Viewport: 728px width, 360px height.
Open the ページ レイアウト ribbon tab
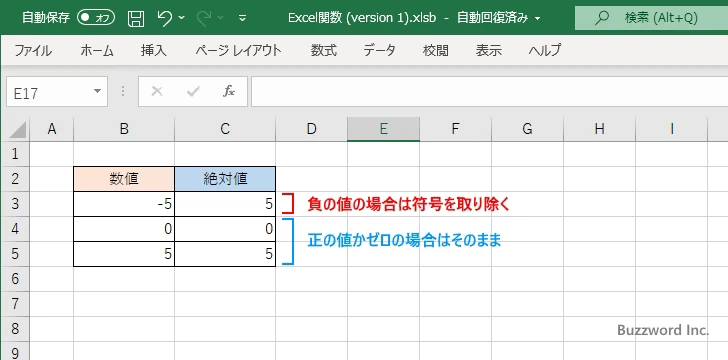pos(238,50)
